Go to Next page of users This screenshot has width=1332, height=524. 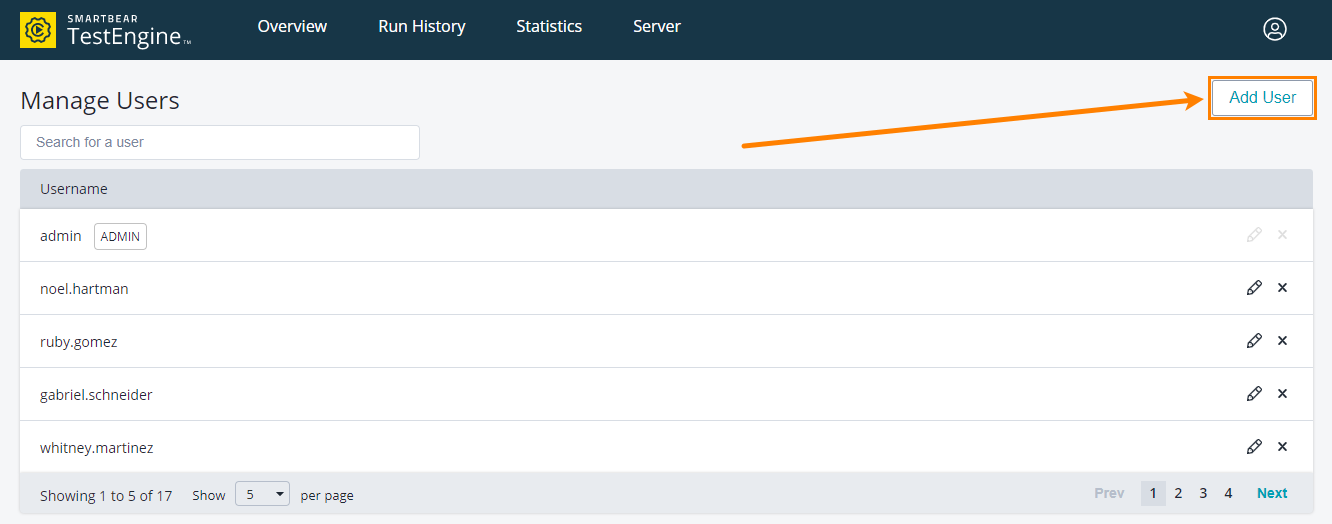coord(1271,493)
